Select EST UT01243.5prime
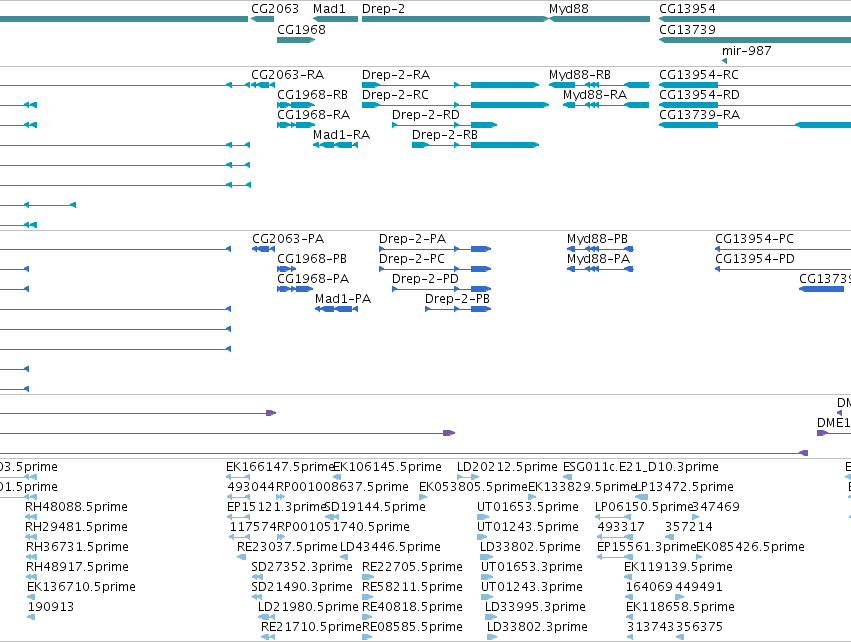This screenshot has width=851, height=642. (528, 527)
